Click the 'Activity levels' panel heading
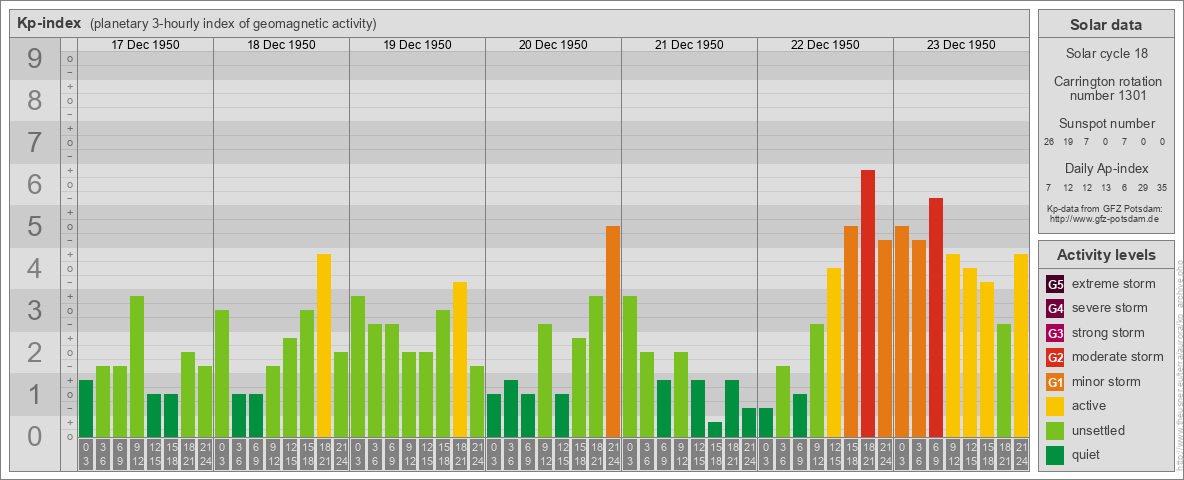 tap(1105, 255)
